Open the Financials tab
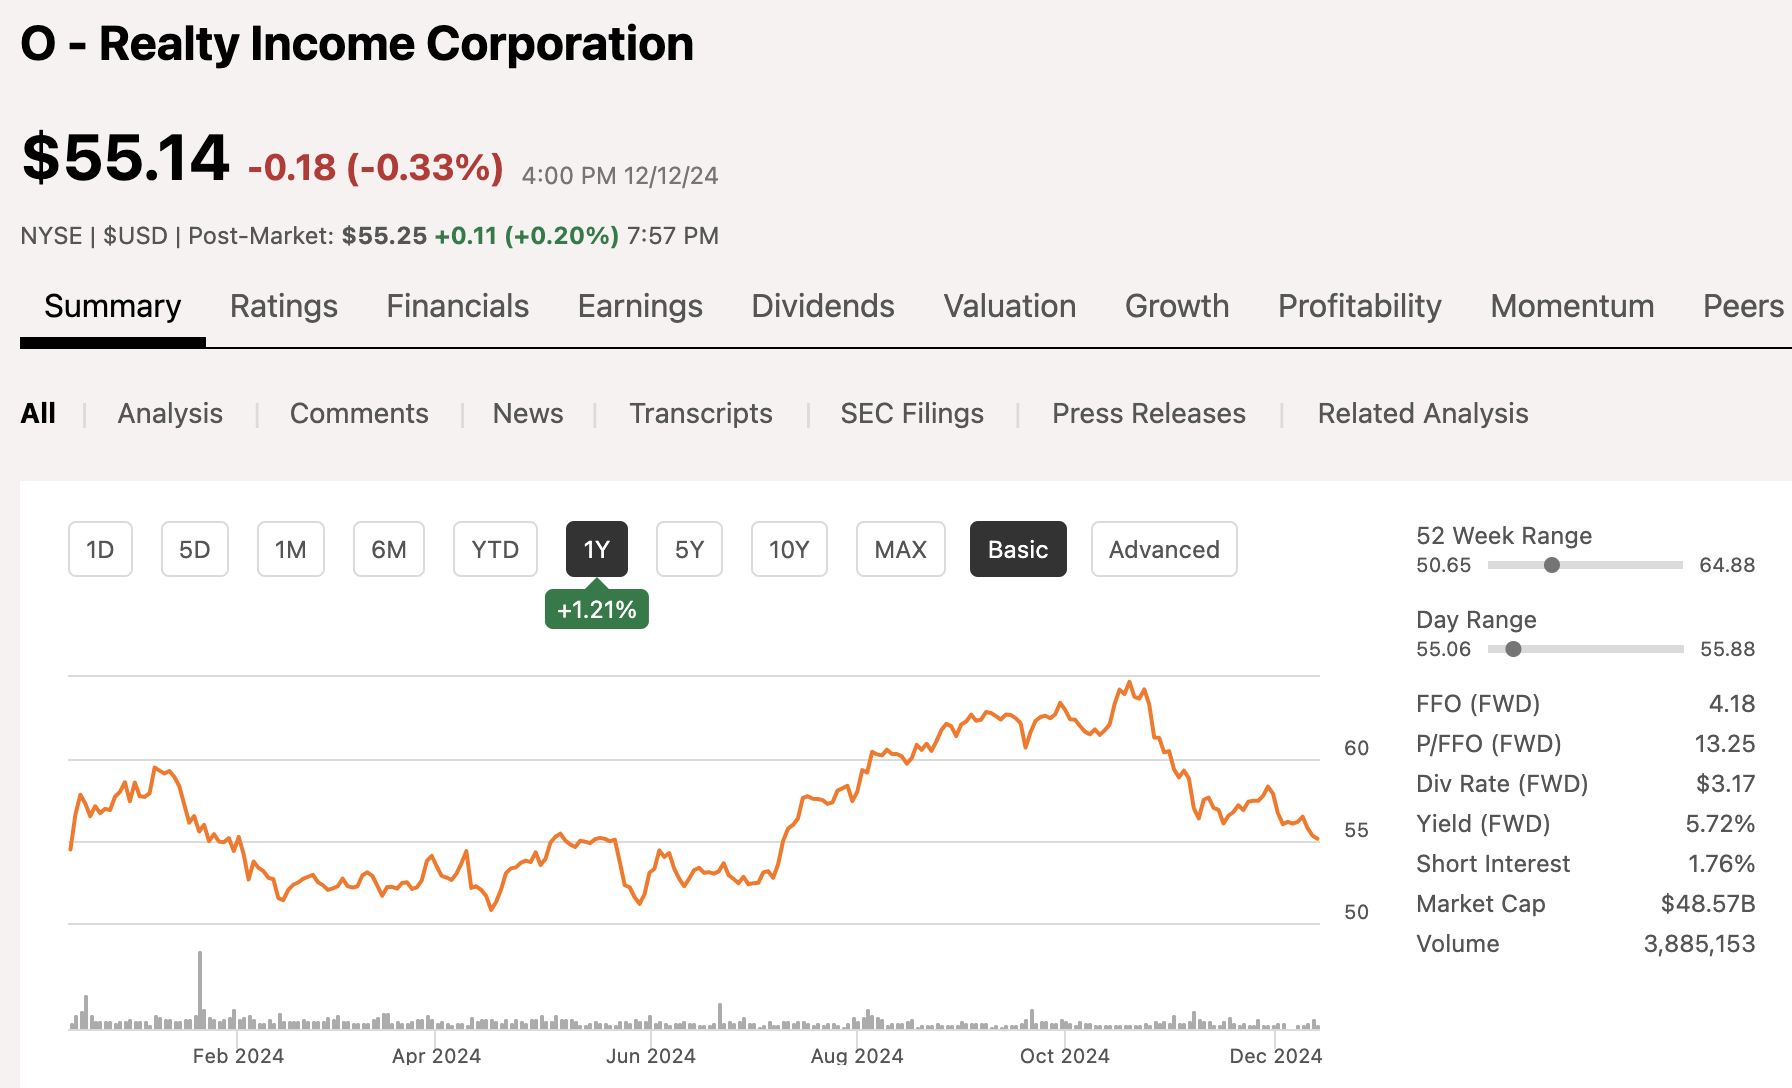 pos(457,307)
